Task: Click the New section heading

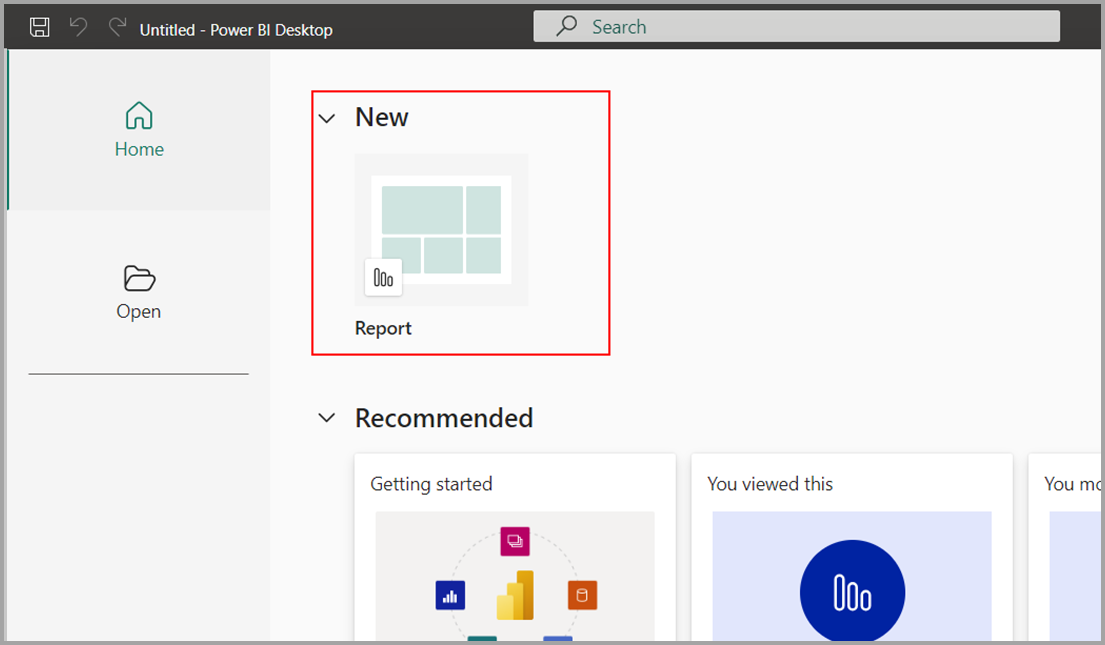Action: pyautogui.click(x=381, y=117)
